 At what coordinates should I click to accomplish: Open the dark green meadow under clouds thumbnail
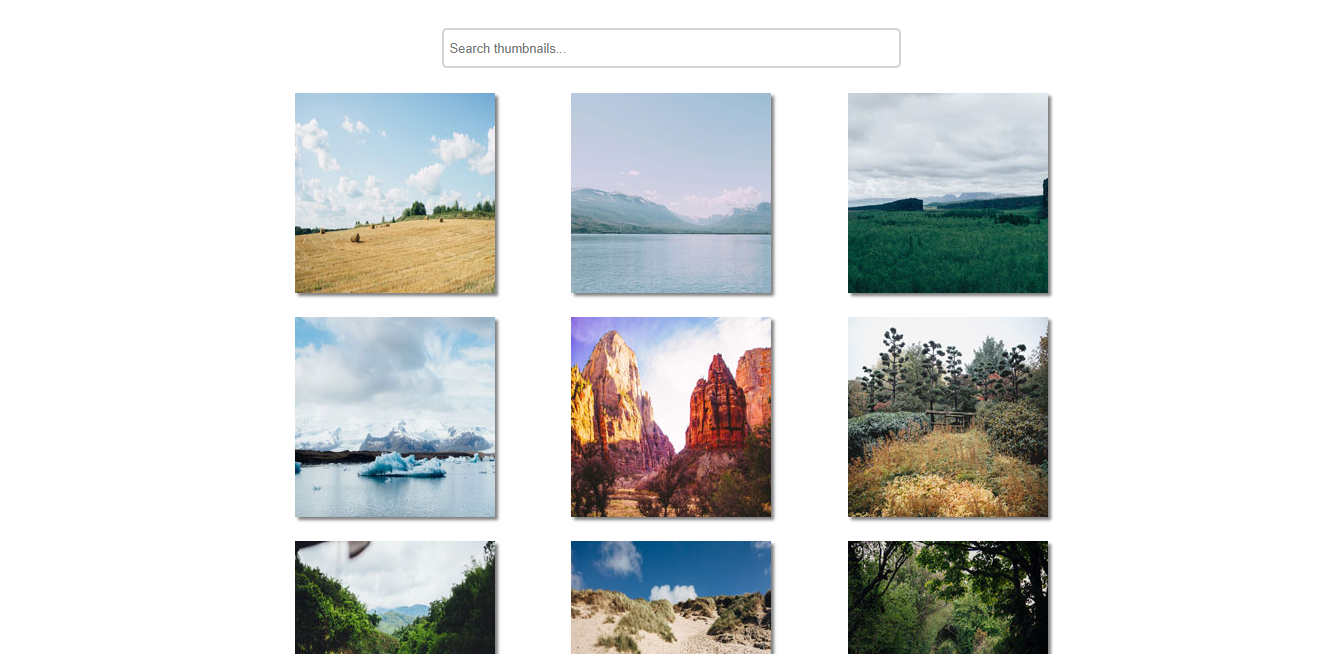[948, 193]
